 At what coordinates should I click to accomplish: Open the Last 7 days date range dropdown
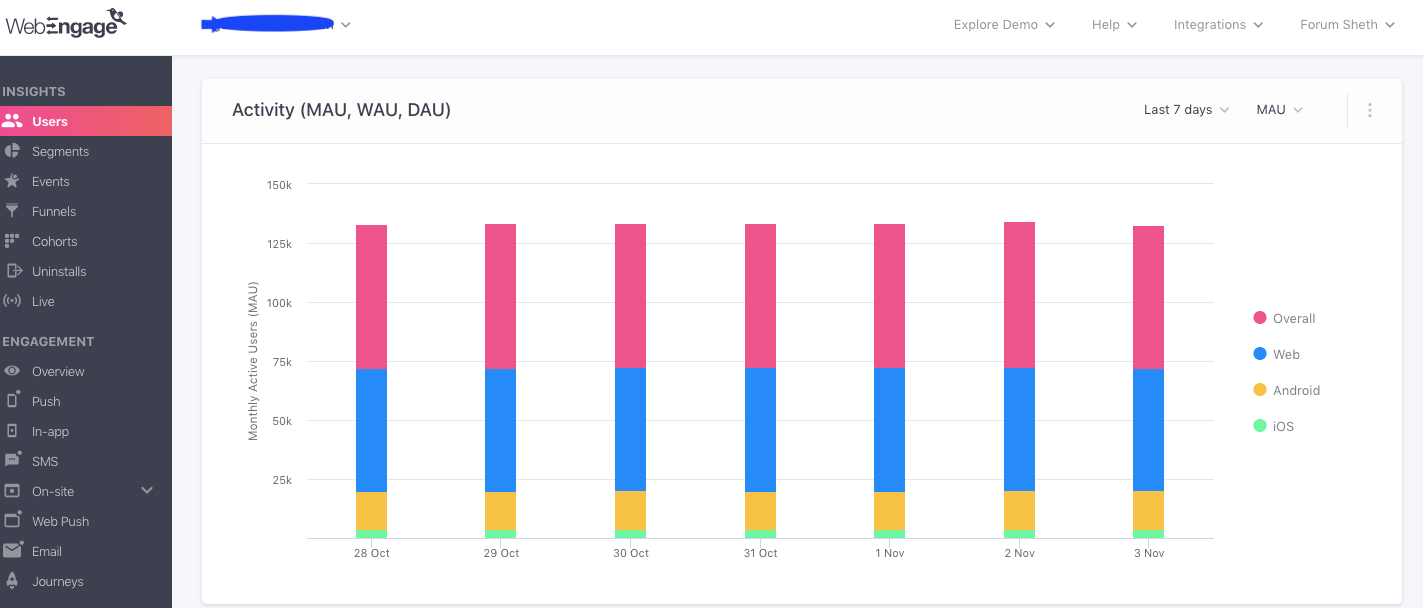(x=1185, y=110)
